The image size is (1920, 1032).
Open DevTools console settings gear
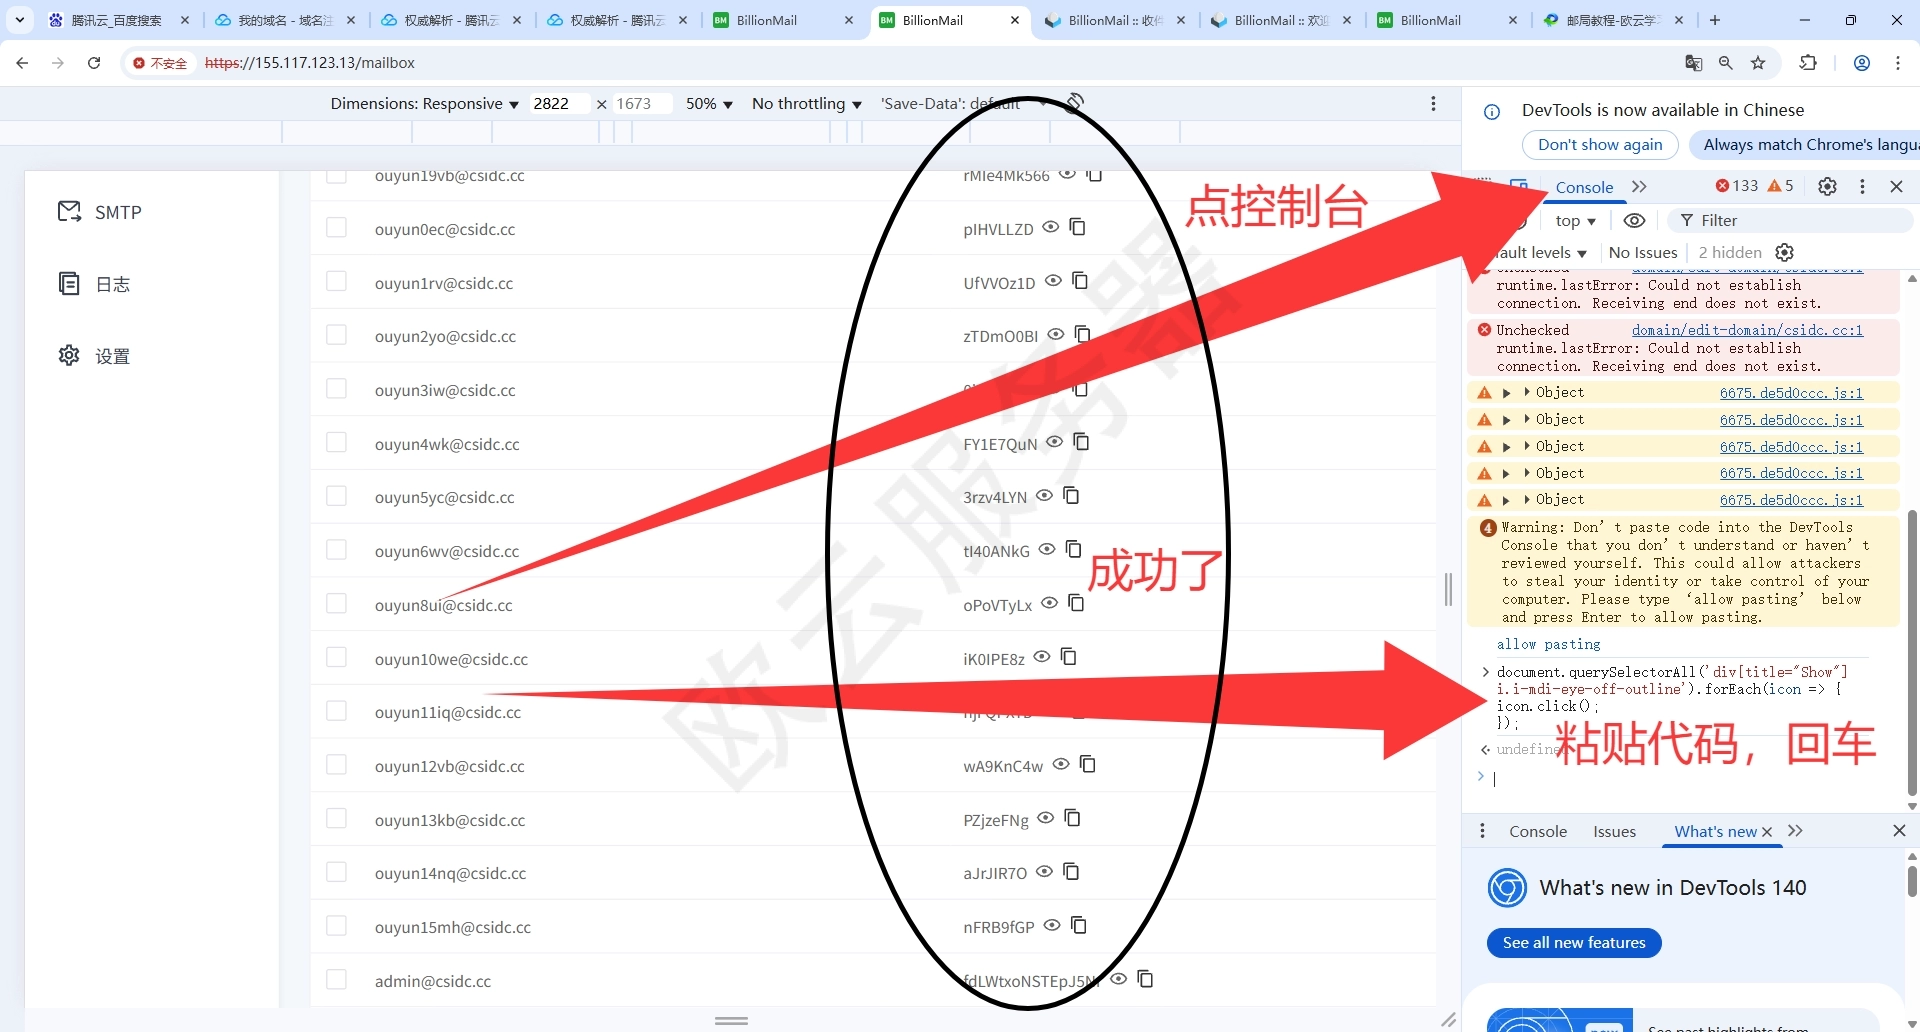(x=1828, y=186)
